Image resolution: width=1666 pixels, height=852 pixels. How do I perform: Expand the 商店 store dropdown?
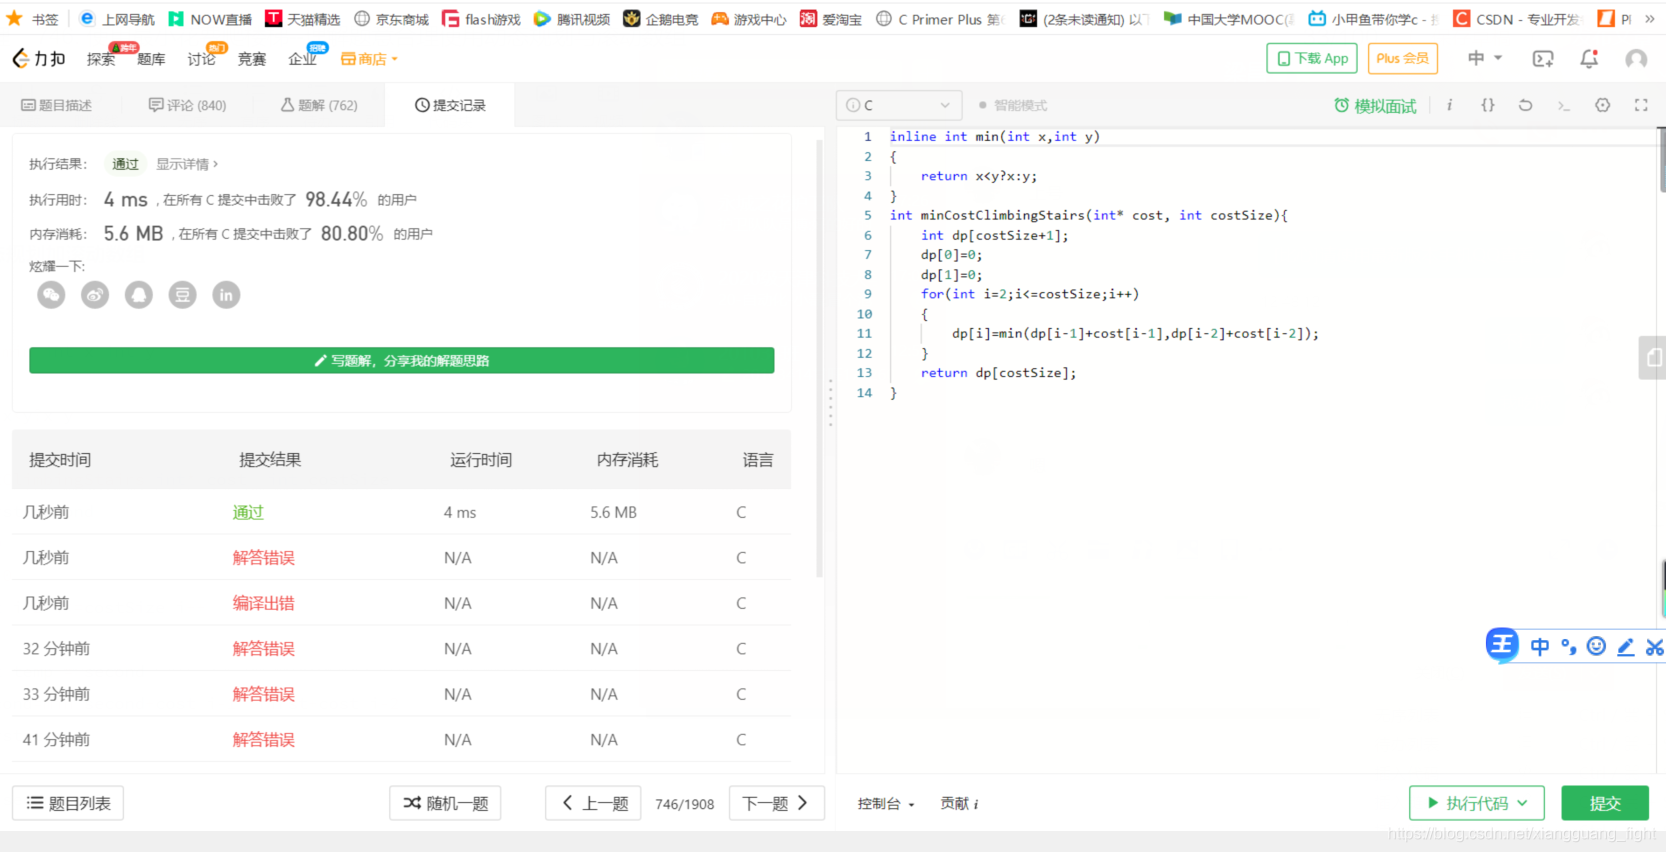coord(369,59)
